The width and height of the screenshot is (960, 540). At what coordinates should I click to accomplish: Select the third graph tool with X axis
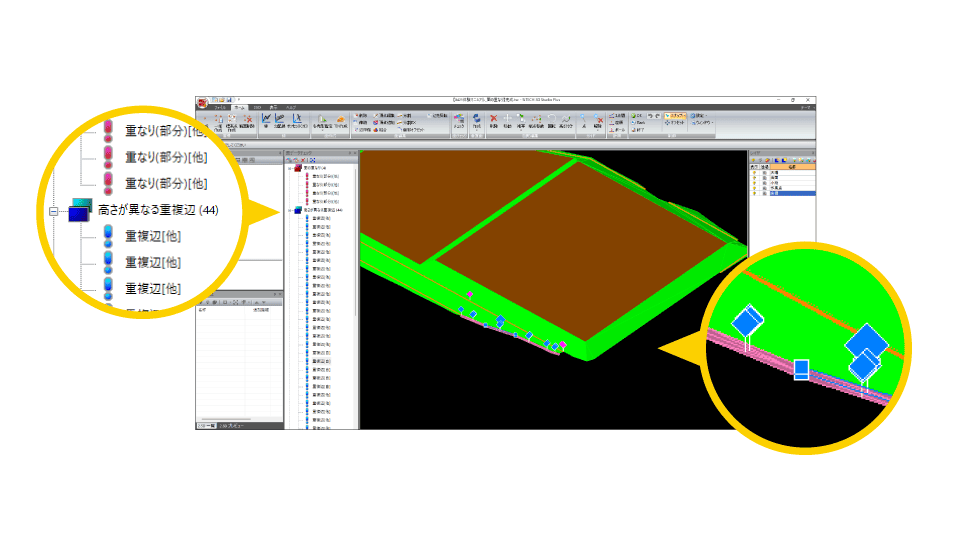298,120
